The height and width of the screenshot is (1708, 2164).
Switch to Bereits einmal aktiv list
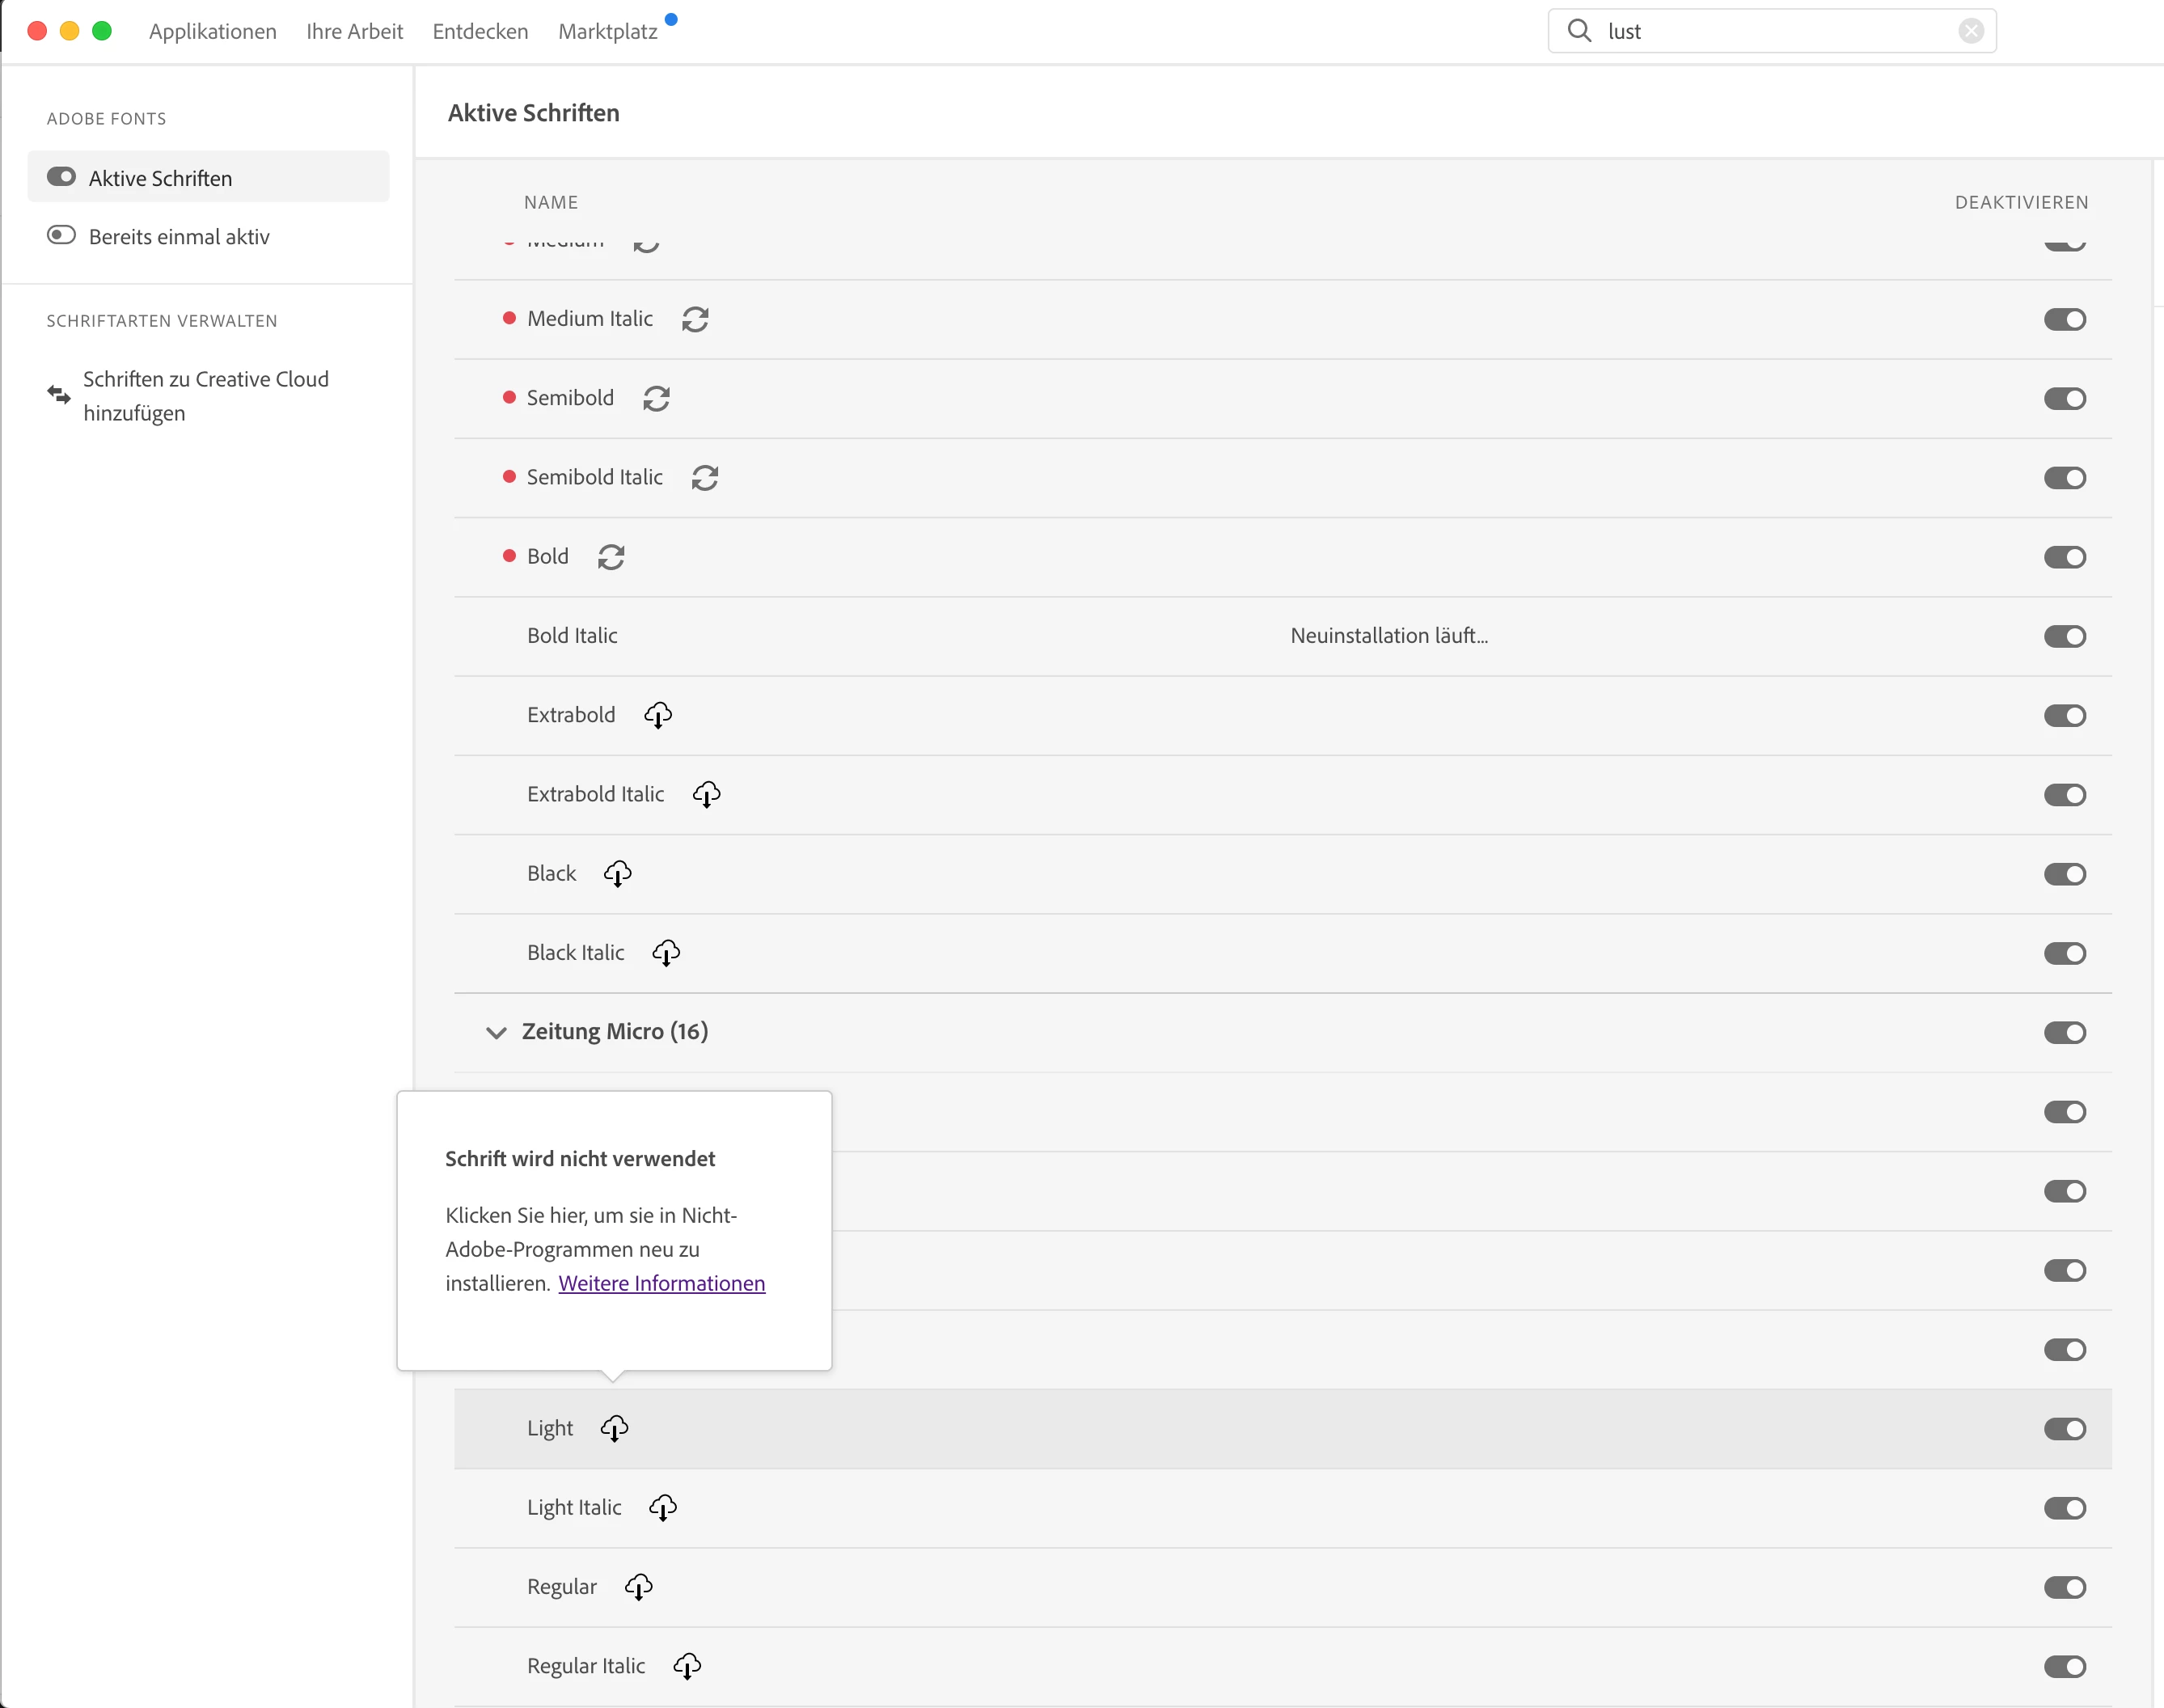178,237
